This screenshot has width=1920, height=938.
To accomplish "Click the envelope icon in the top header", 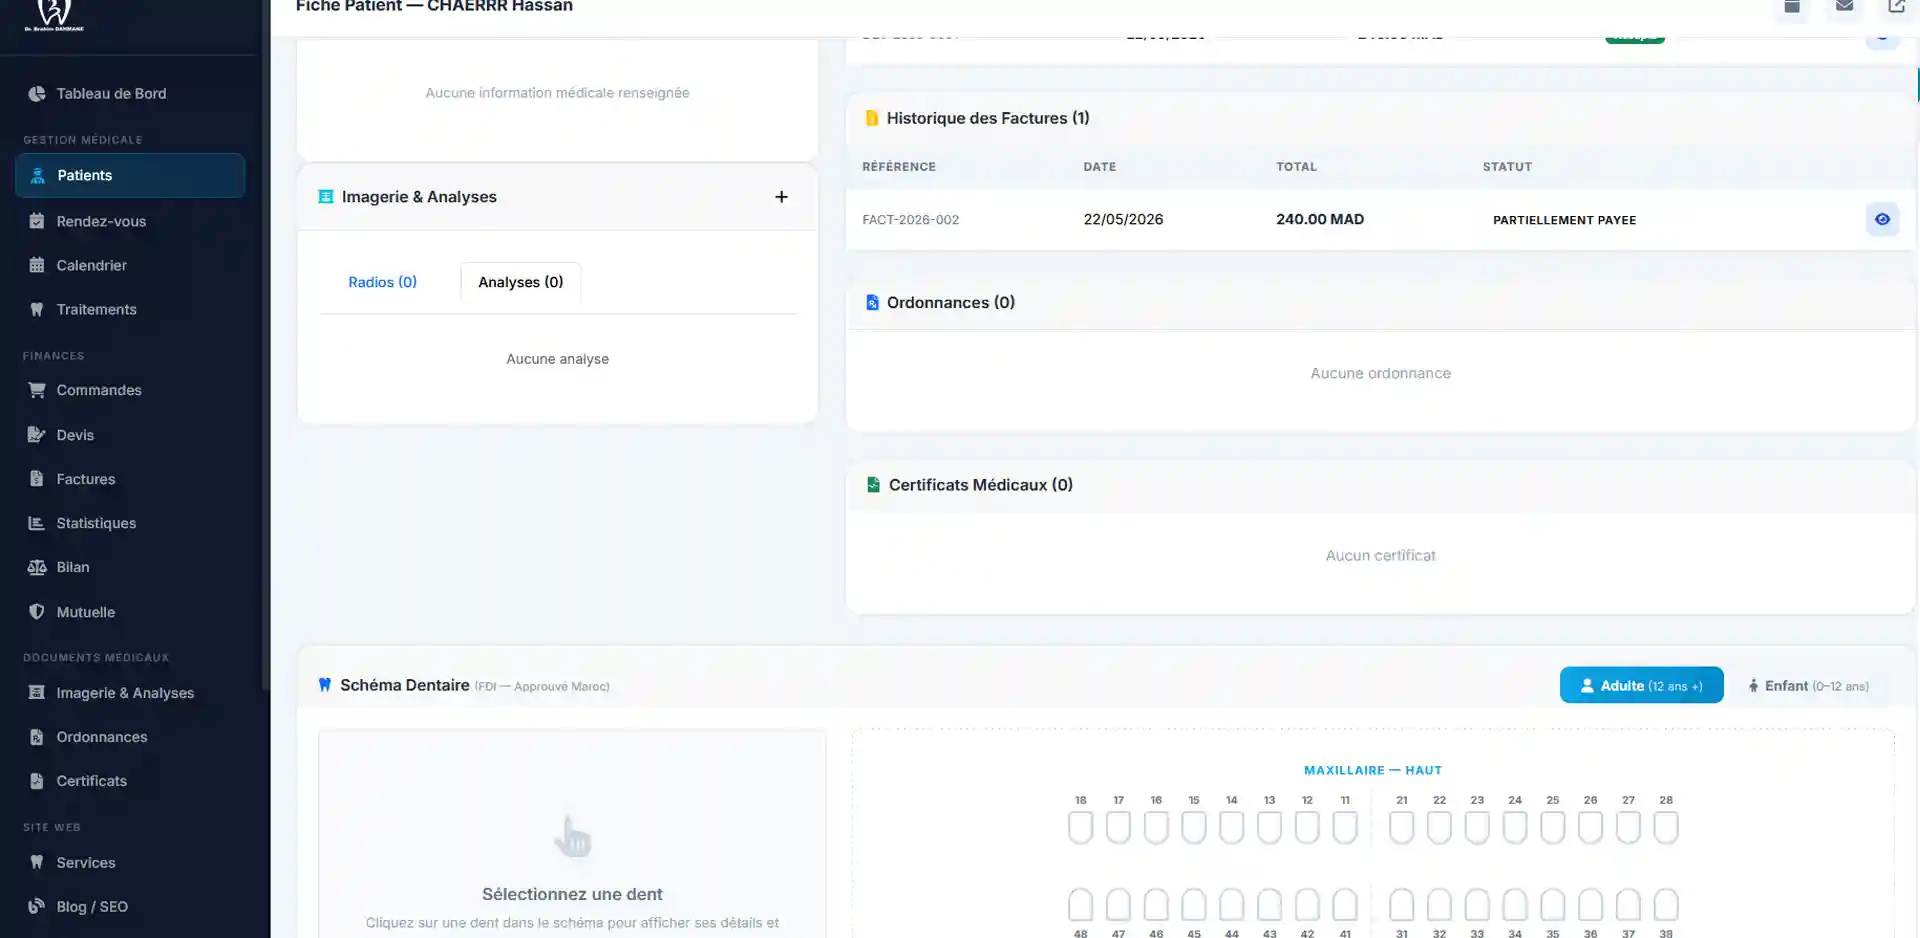I will coord(1844,7).
